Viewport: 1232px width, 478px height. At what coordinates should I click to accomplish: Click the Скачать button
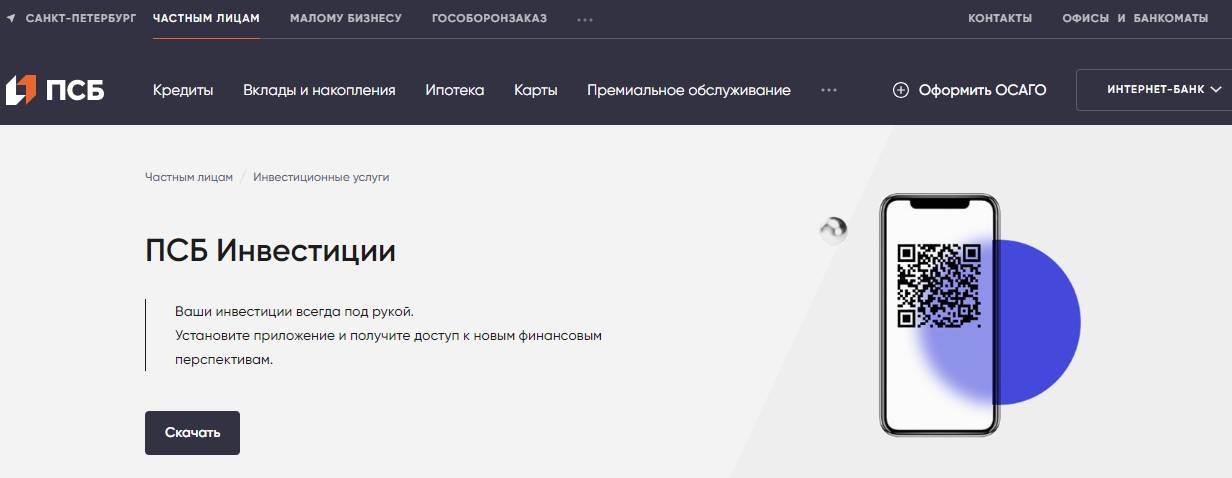pyautogui.click(x=192, y=433)
